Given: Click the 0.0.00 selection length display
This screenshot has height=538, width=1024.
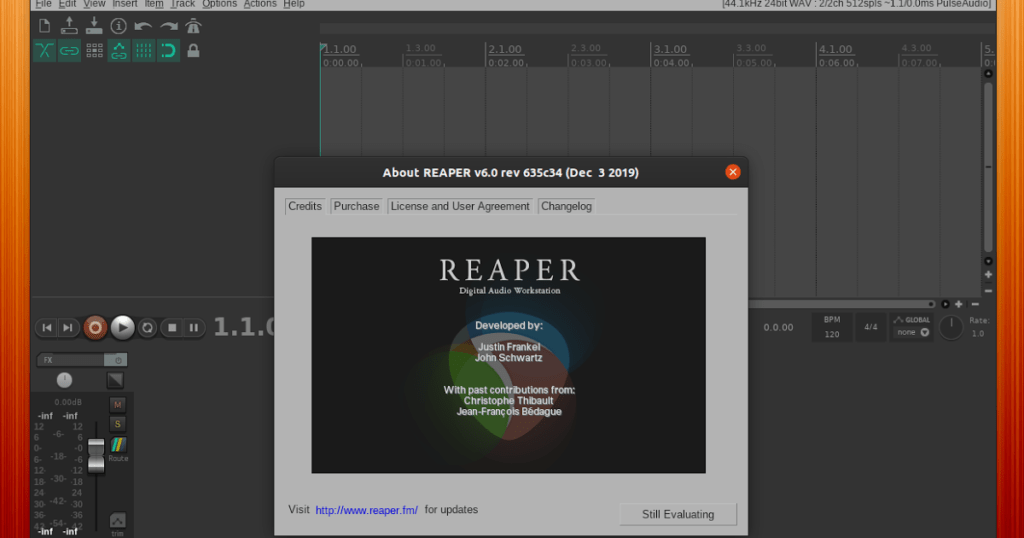Looking at the screenshot, I should pyautogui.click(x=778, y=328).
